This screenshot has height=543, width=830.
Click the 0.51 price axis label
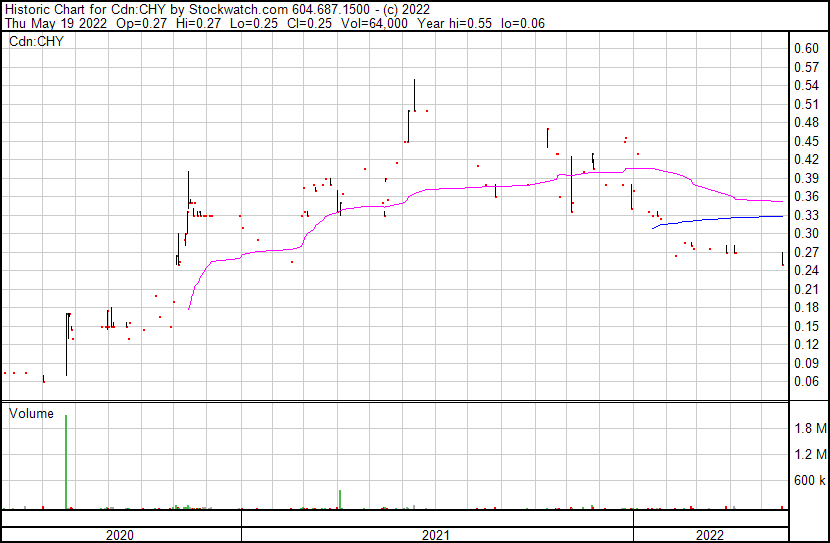(806, 104)
